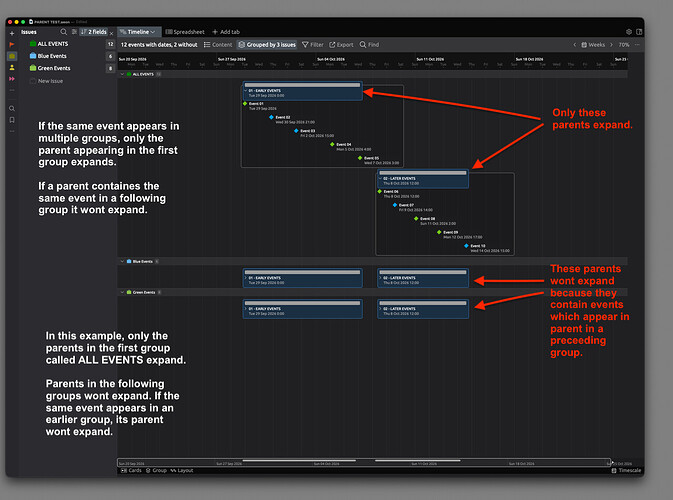
Task: Open Layout options in bottom bar
Action: click(182, 471)
